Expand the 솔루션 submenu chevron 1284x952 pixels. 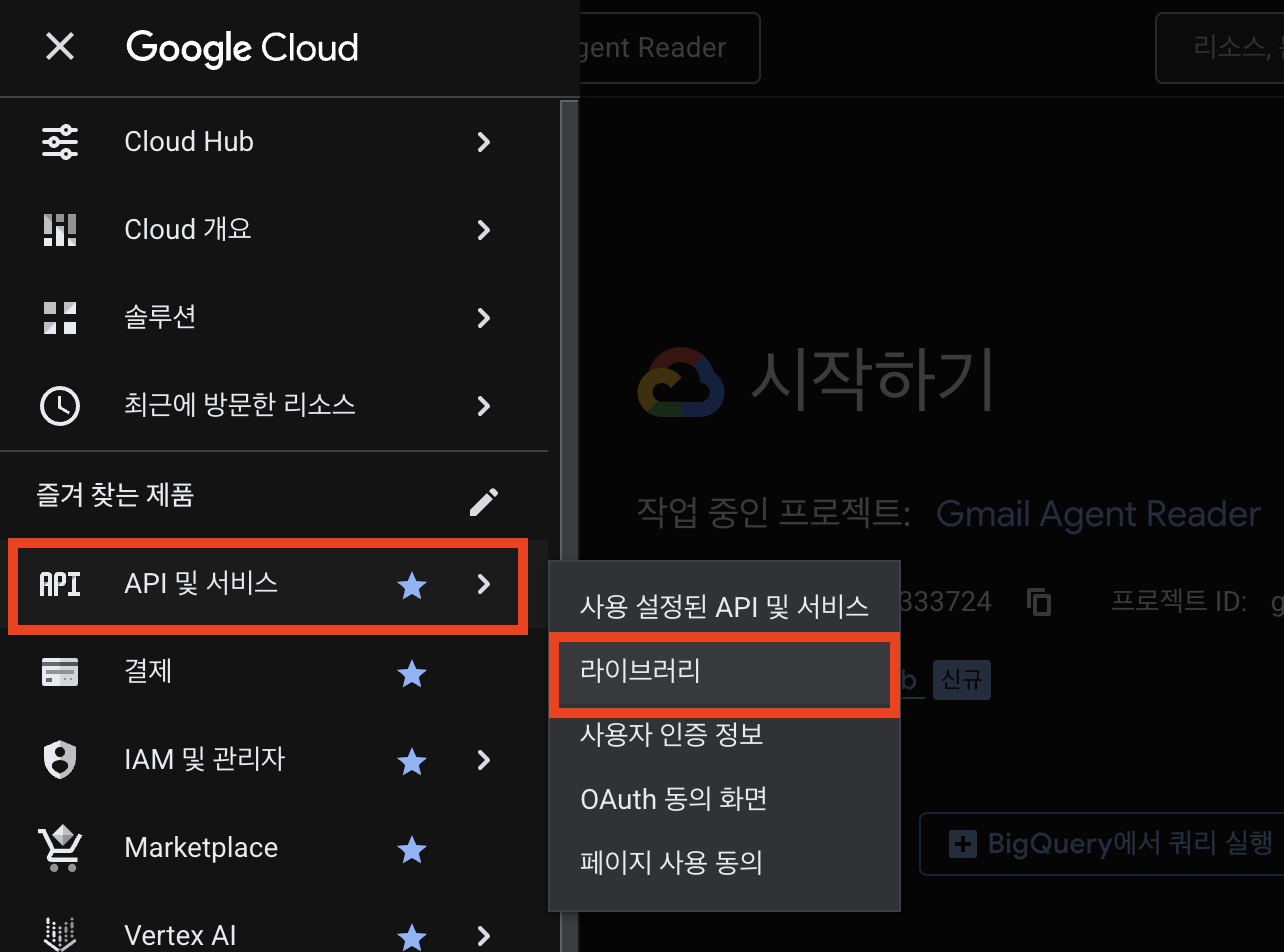484,318
